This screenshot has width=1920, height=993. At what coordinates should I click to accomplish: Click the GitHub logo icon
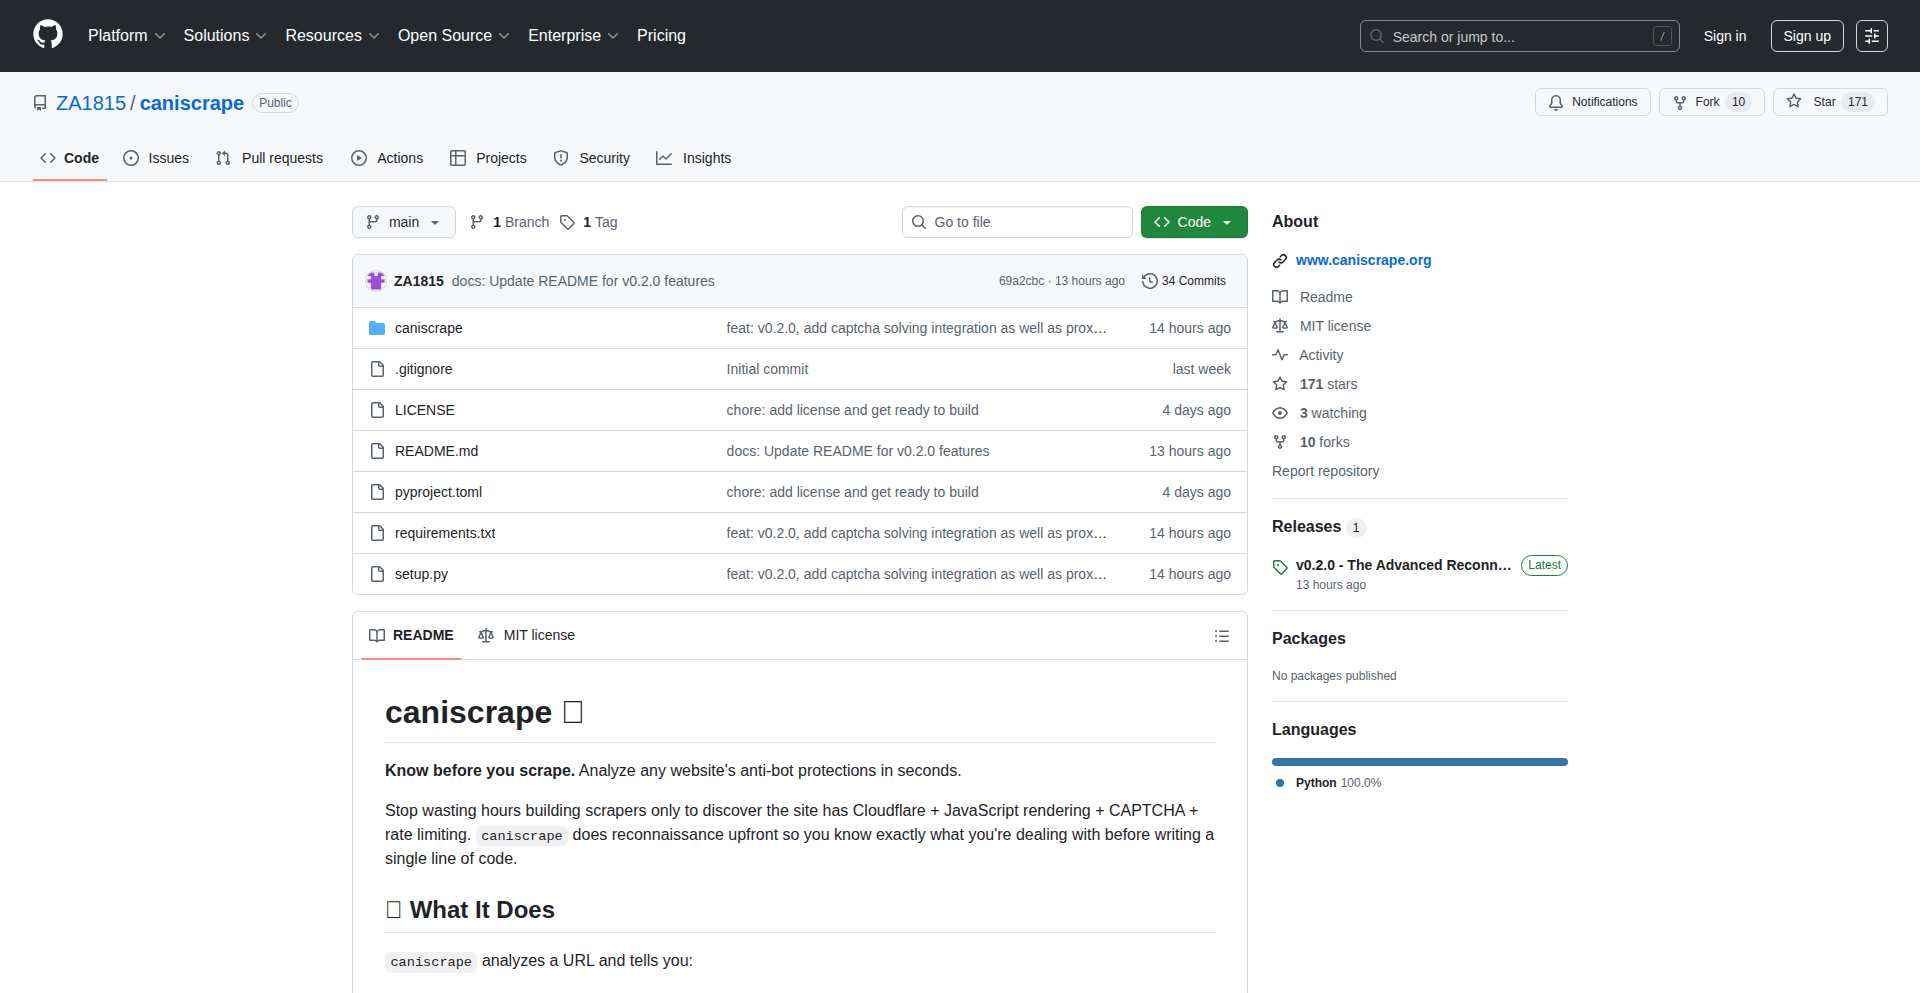click(48, 35)
